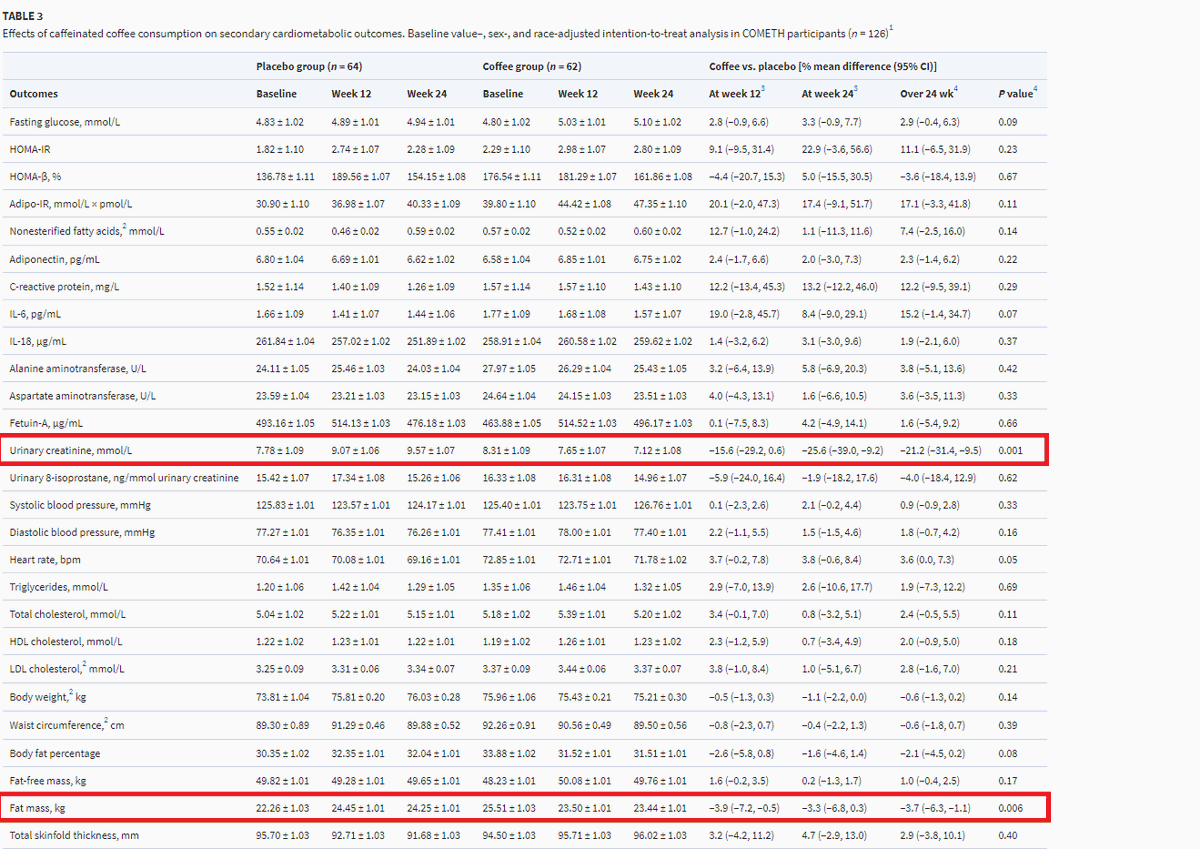
Task: Click the Fat mass, kg row label
Action: click(38, 807)
